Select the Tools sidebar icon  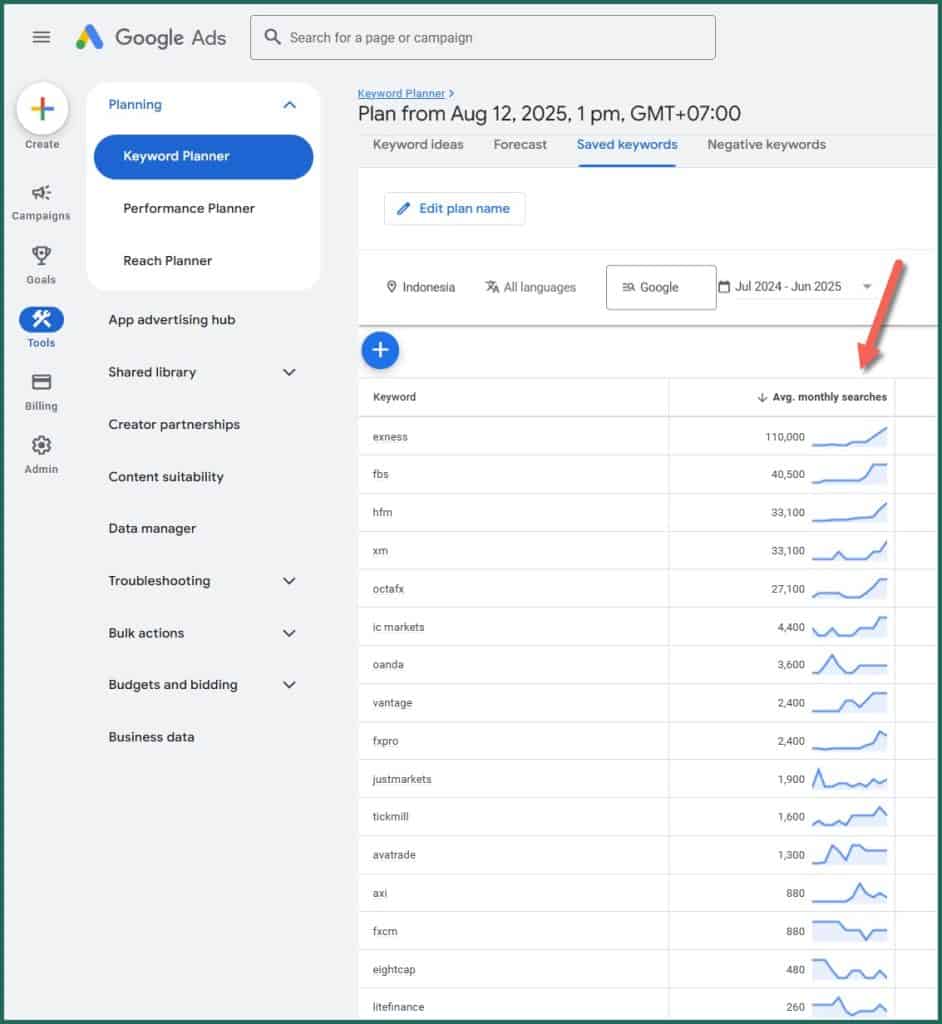coord(41,319)
